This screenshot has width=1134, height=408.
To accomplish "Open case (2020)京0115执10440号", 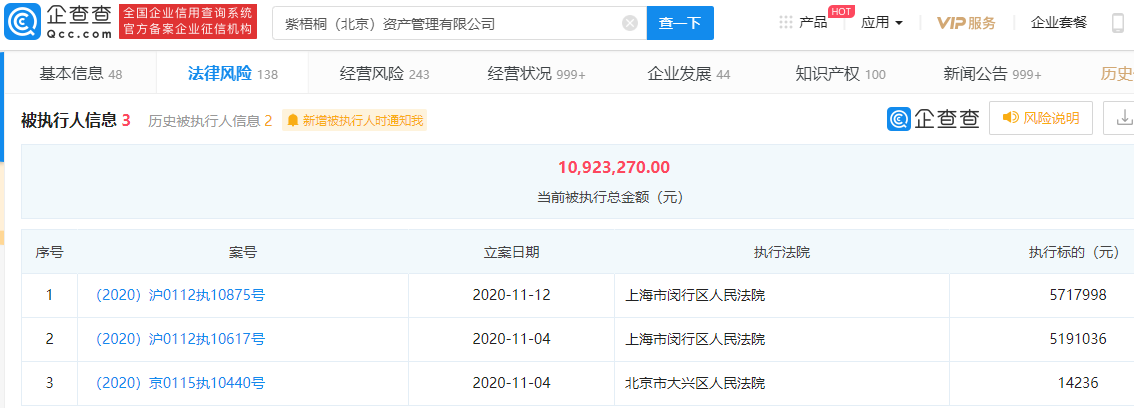I will [180, 383].
